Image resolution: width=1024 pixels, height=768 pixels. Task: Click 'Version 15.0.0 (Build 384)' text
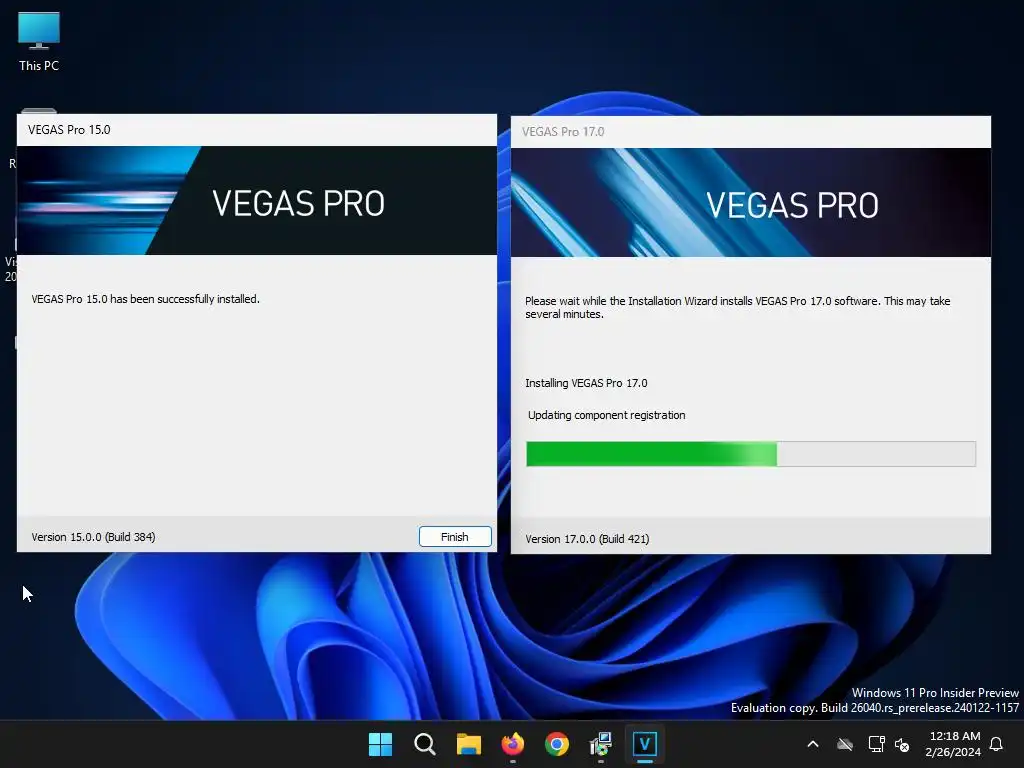coord(93,537)
